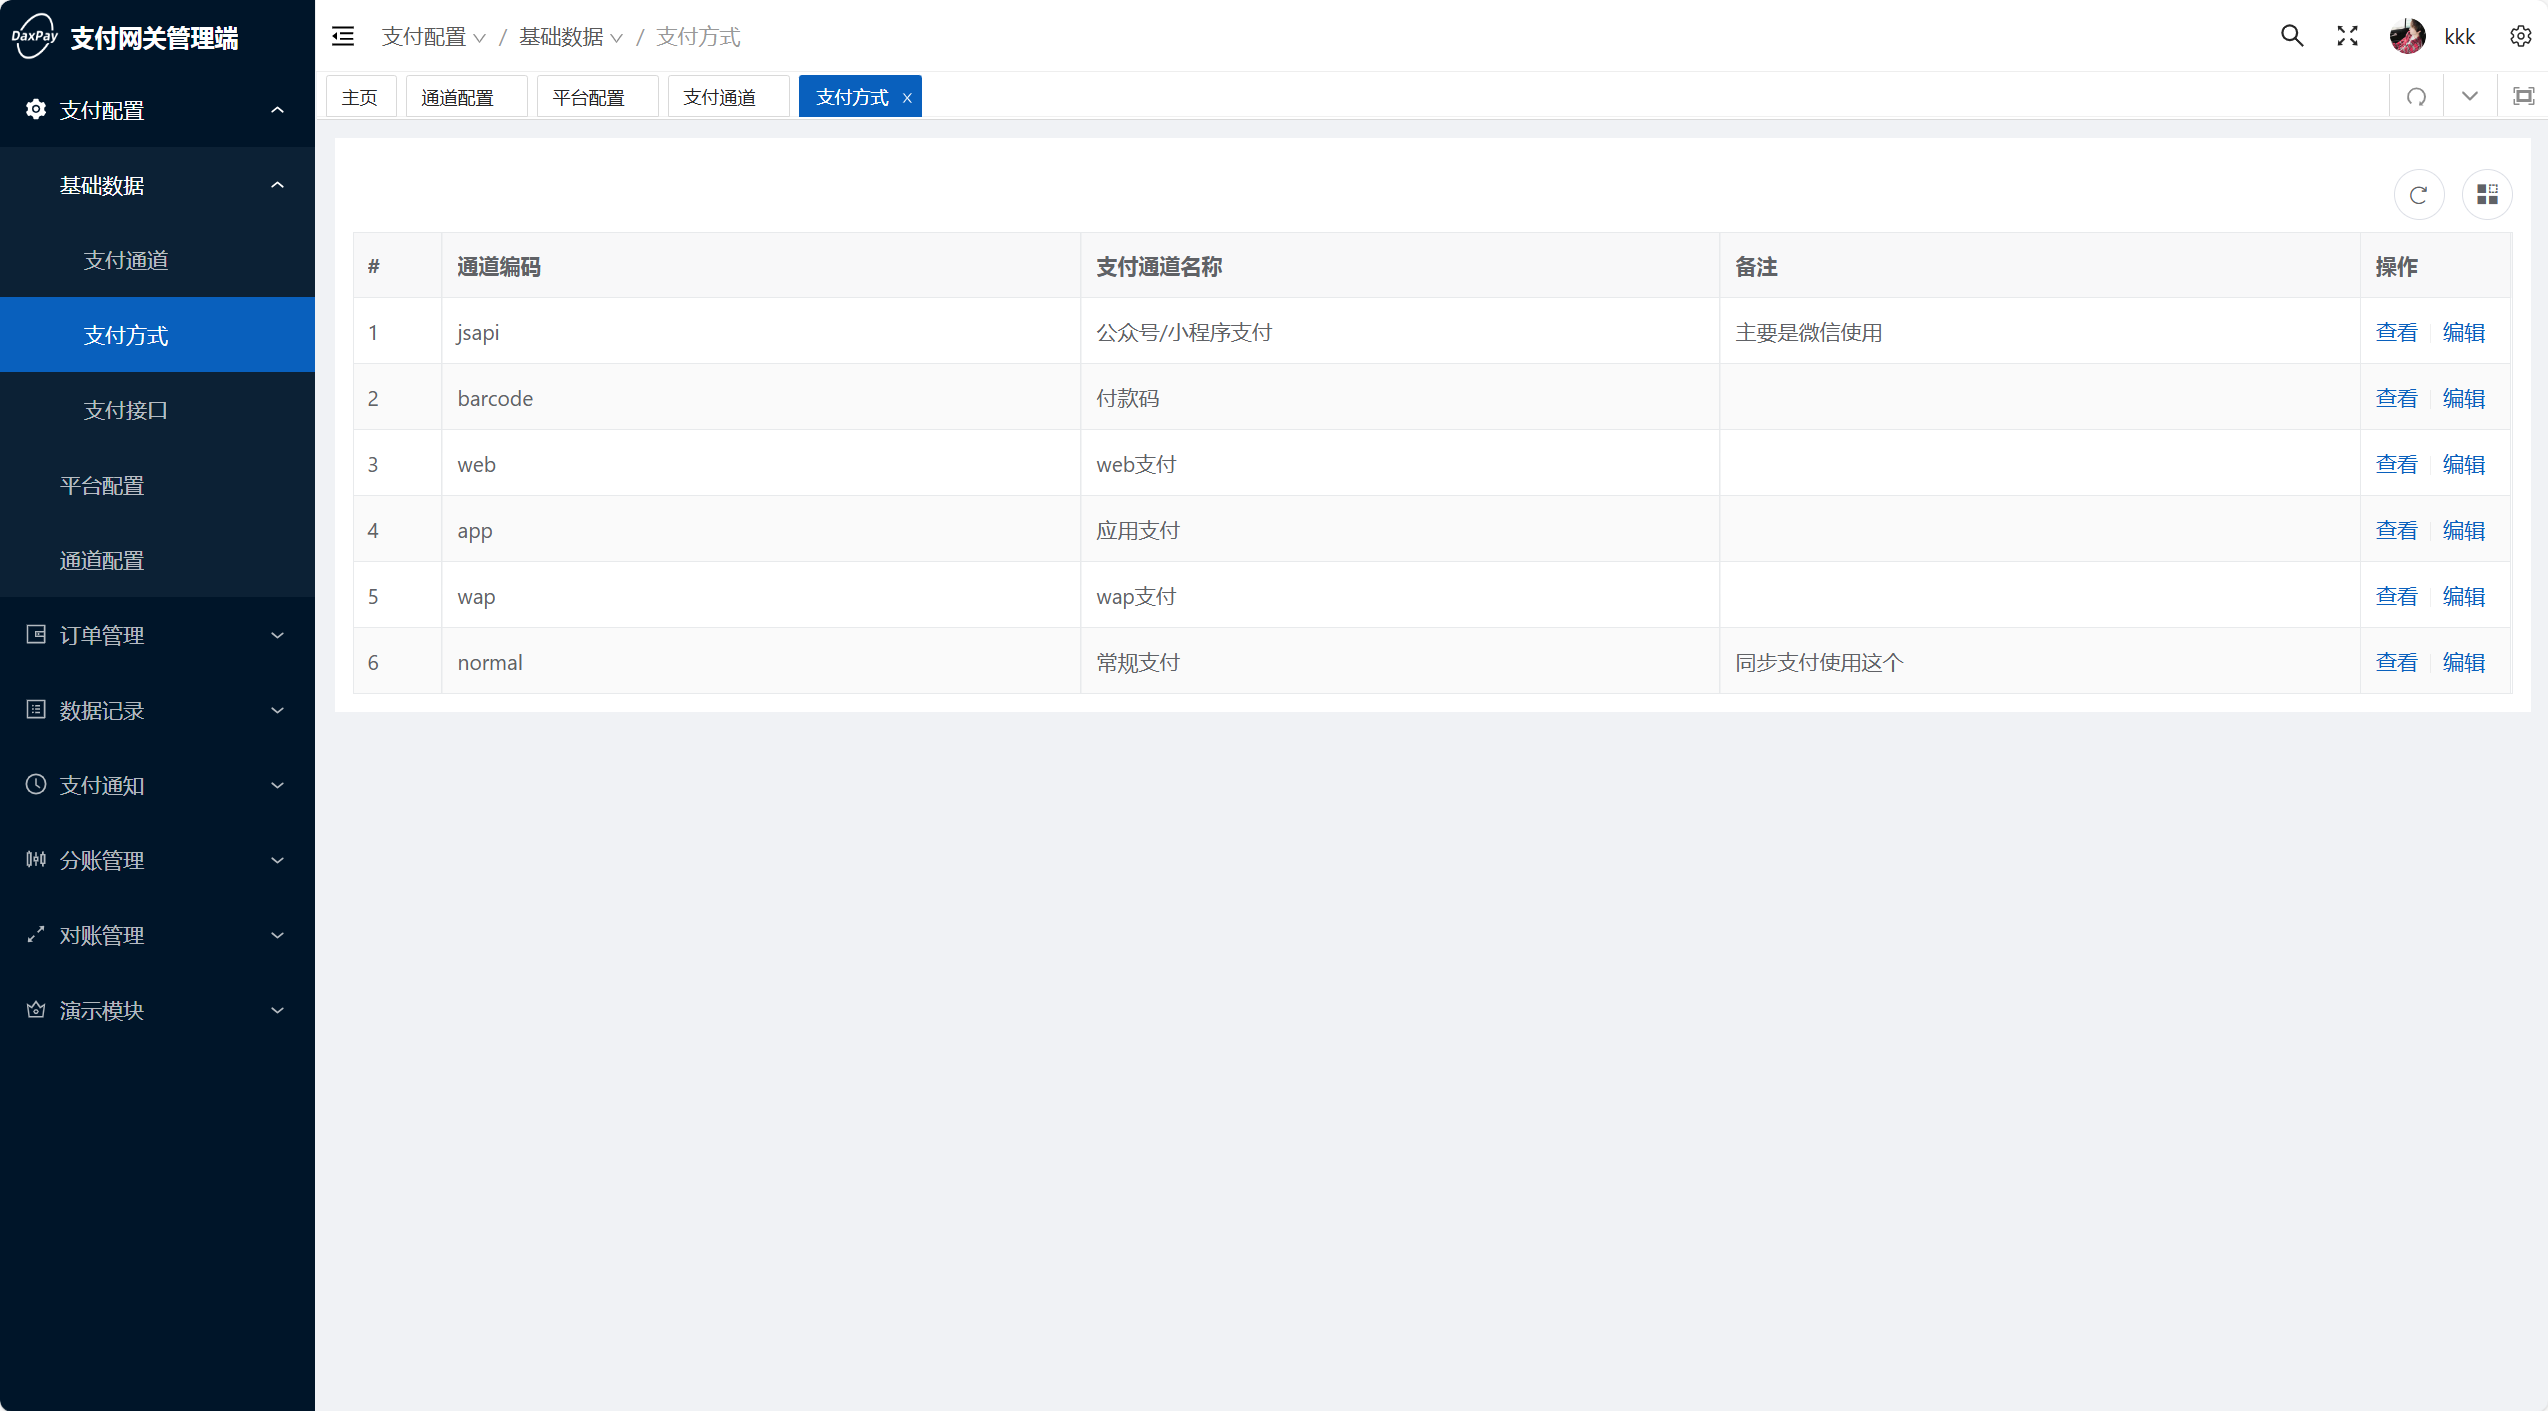Switch to the 平台配置 tab
Viewport: 2548px width, 1411px height.
tap(597, 97)
